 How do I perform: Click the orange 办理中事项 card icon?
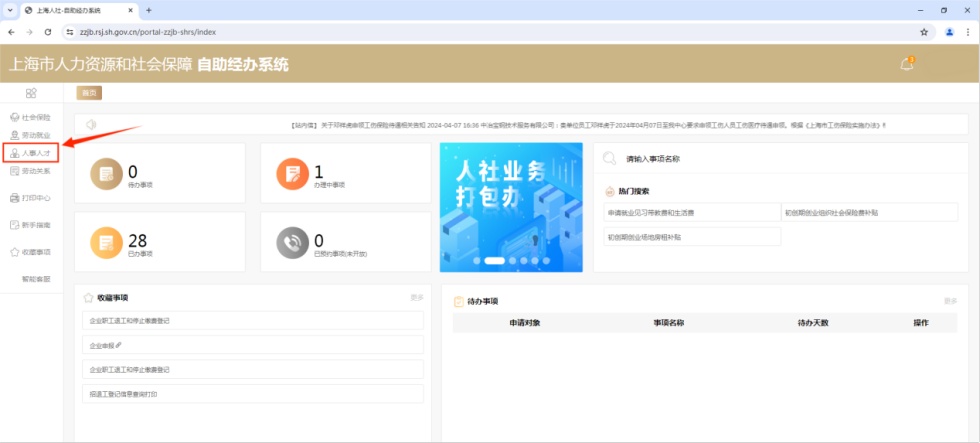click(292, 174)
